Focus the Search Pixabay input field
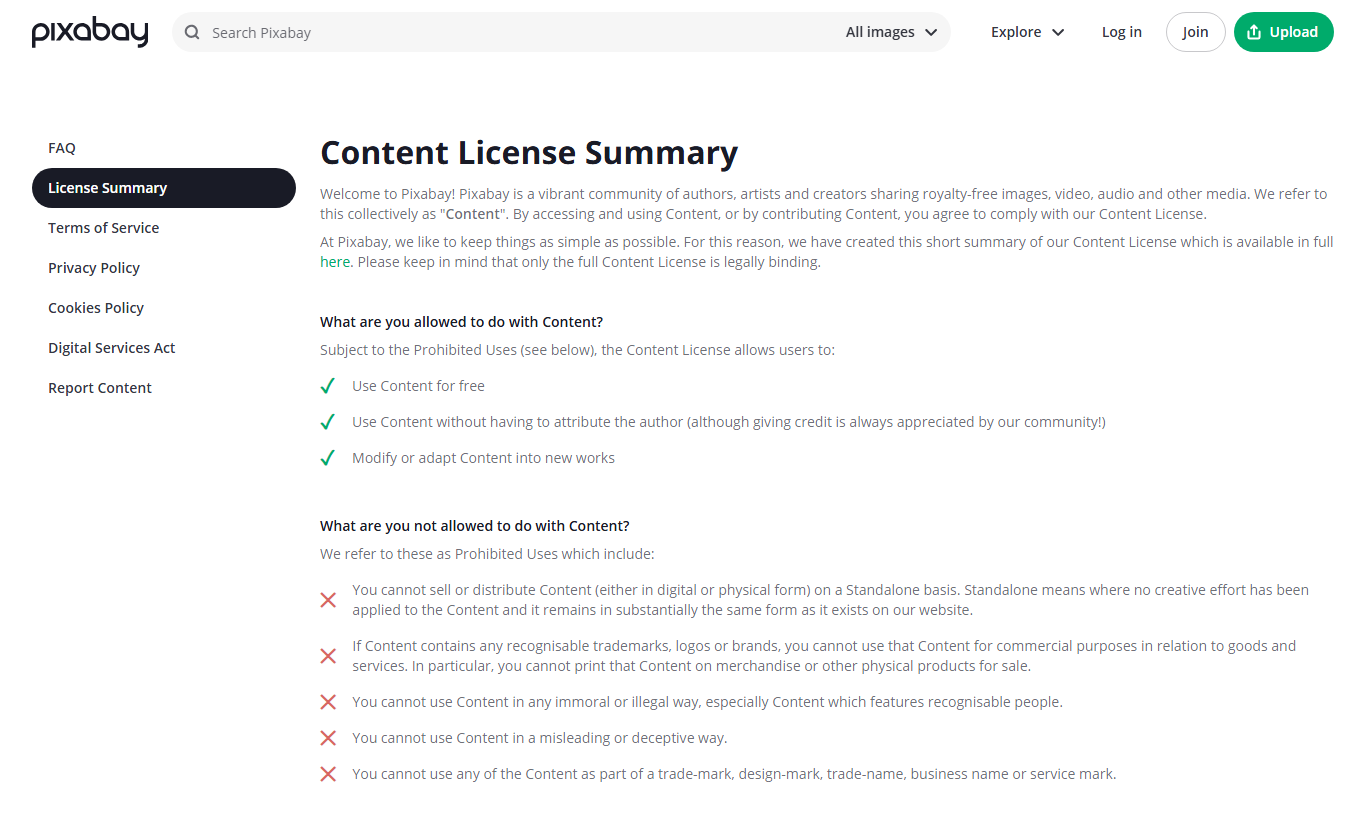This screenshot has height=820, width=1366. 520,32
